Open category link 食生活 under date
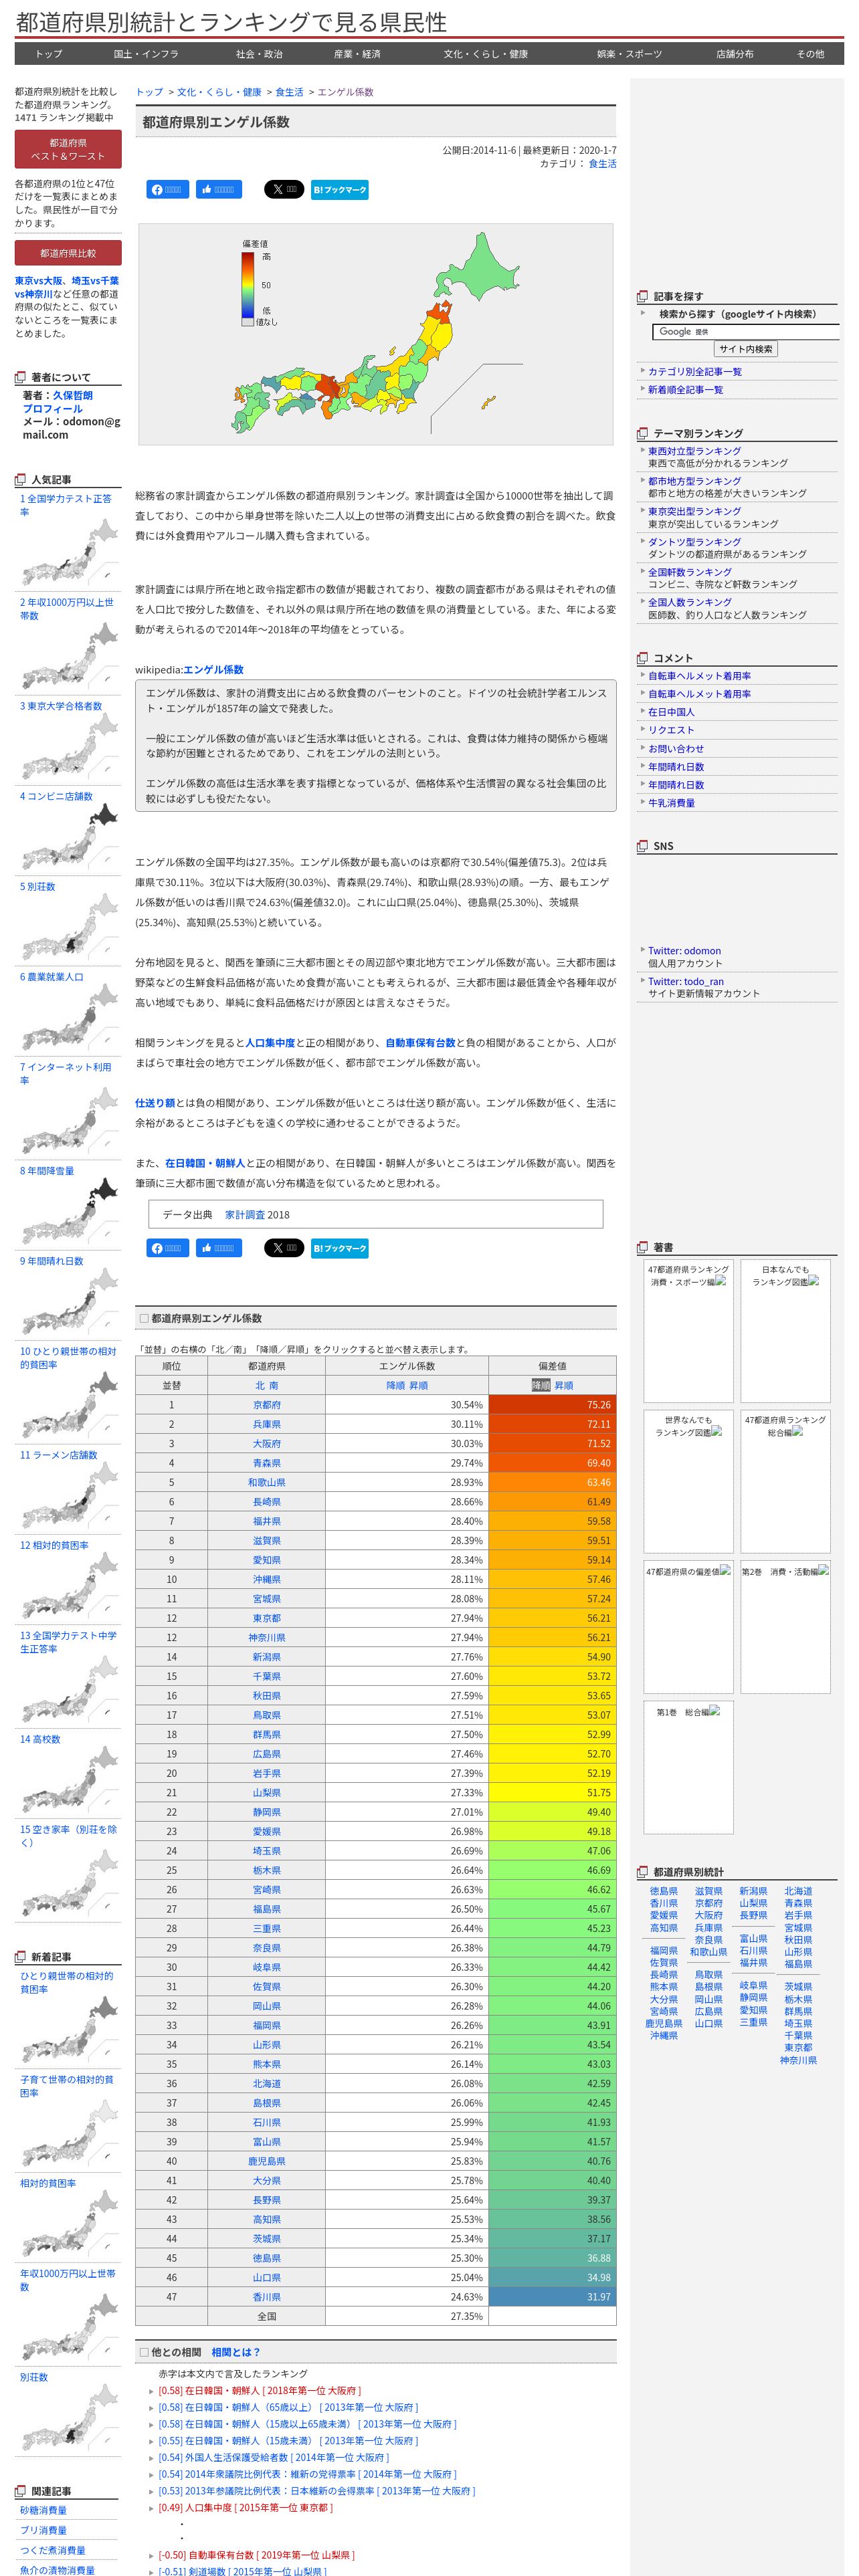 click(x=602, y=163)
